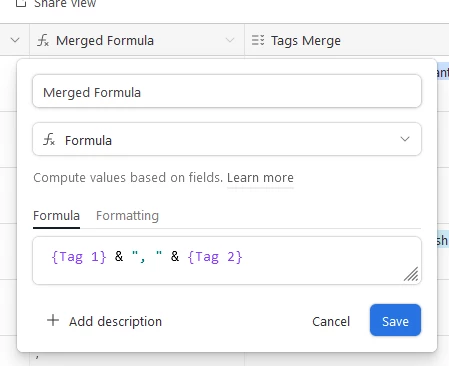Expand the Formula field type dropdown chevron
The height and width of the screenshot is (366, 449).
[405, 139]
